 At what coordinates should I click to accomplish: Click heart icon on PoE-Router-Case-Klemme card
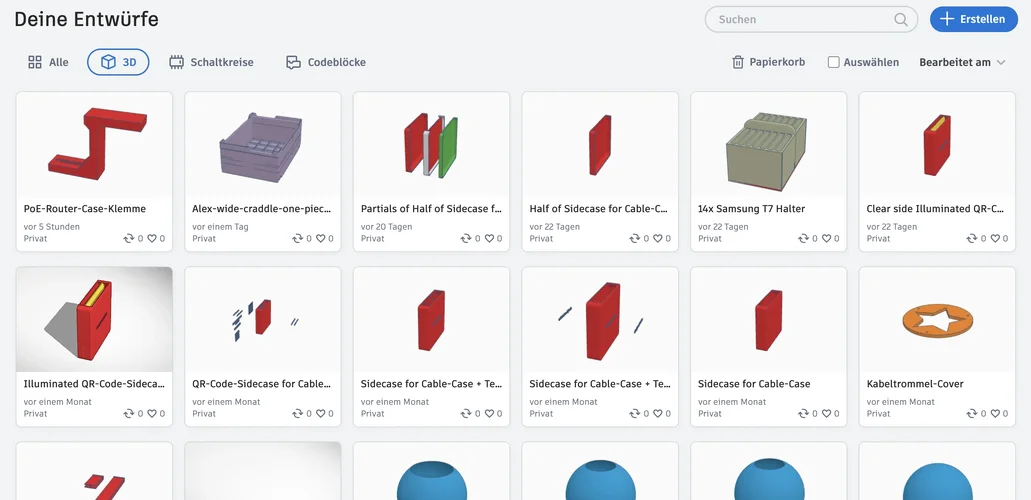(x=151, y=239)
